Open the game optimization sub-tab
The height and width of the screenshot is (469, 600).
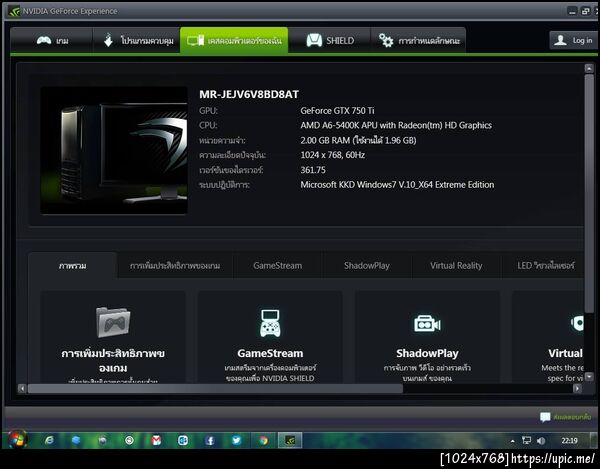tap(175, 265)
